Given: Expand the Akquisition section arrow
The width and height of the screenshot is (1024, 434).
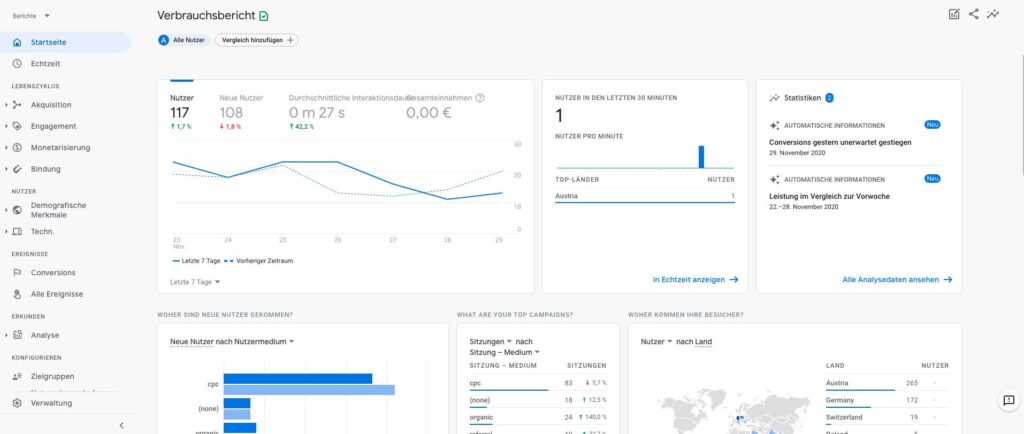Looking at the screenshot, I should 6,105.
